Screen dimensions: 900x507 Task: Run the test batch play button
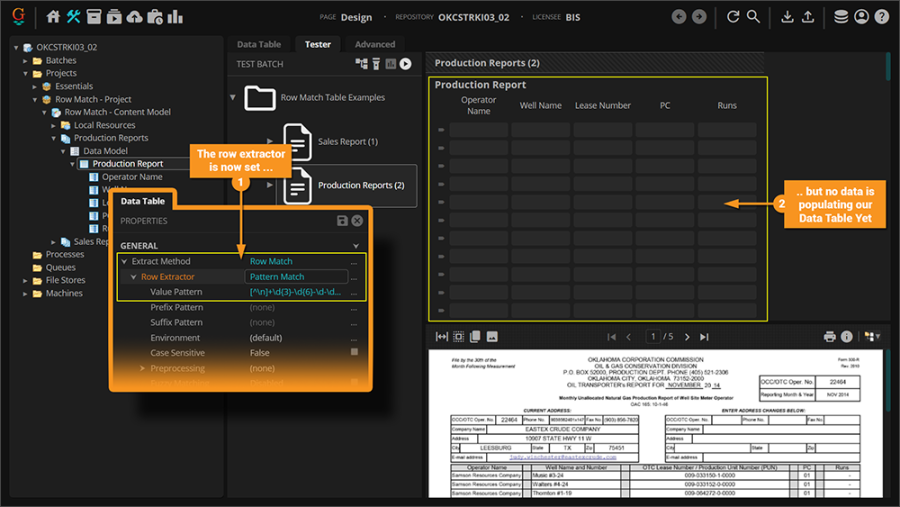point(406,64)
